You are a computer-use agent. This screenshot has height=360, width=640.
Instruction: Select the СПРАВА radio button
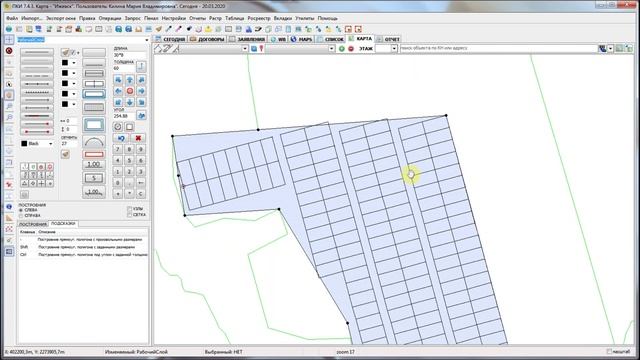coord(21,216)
